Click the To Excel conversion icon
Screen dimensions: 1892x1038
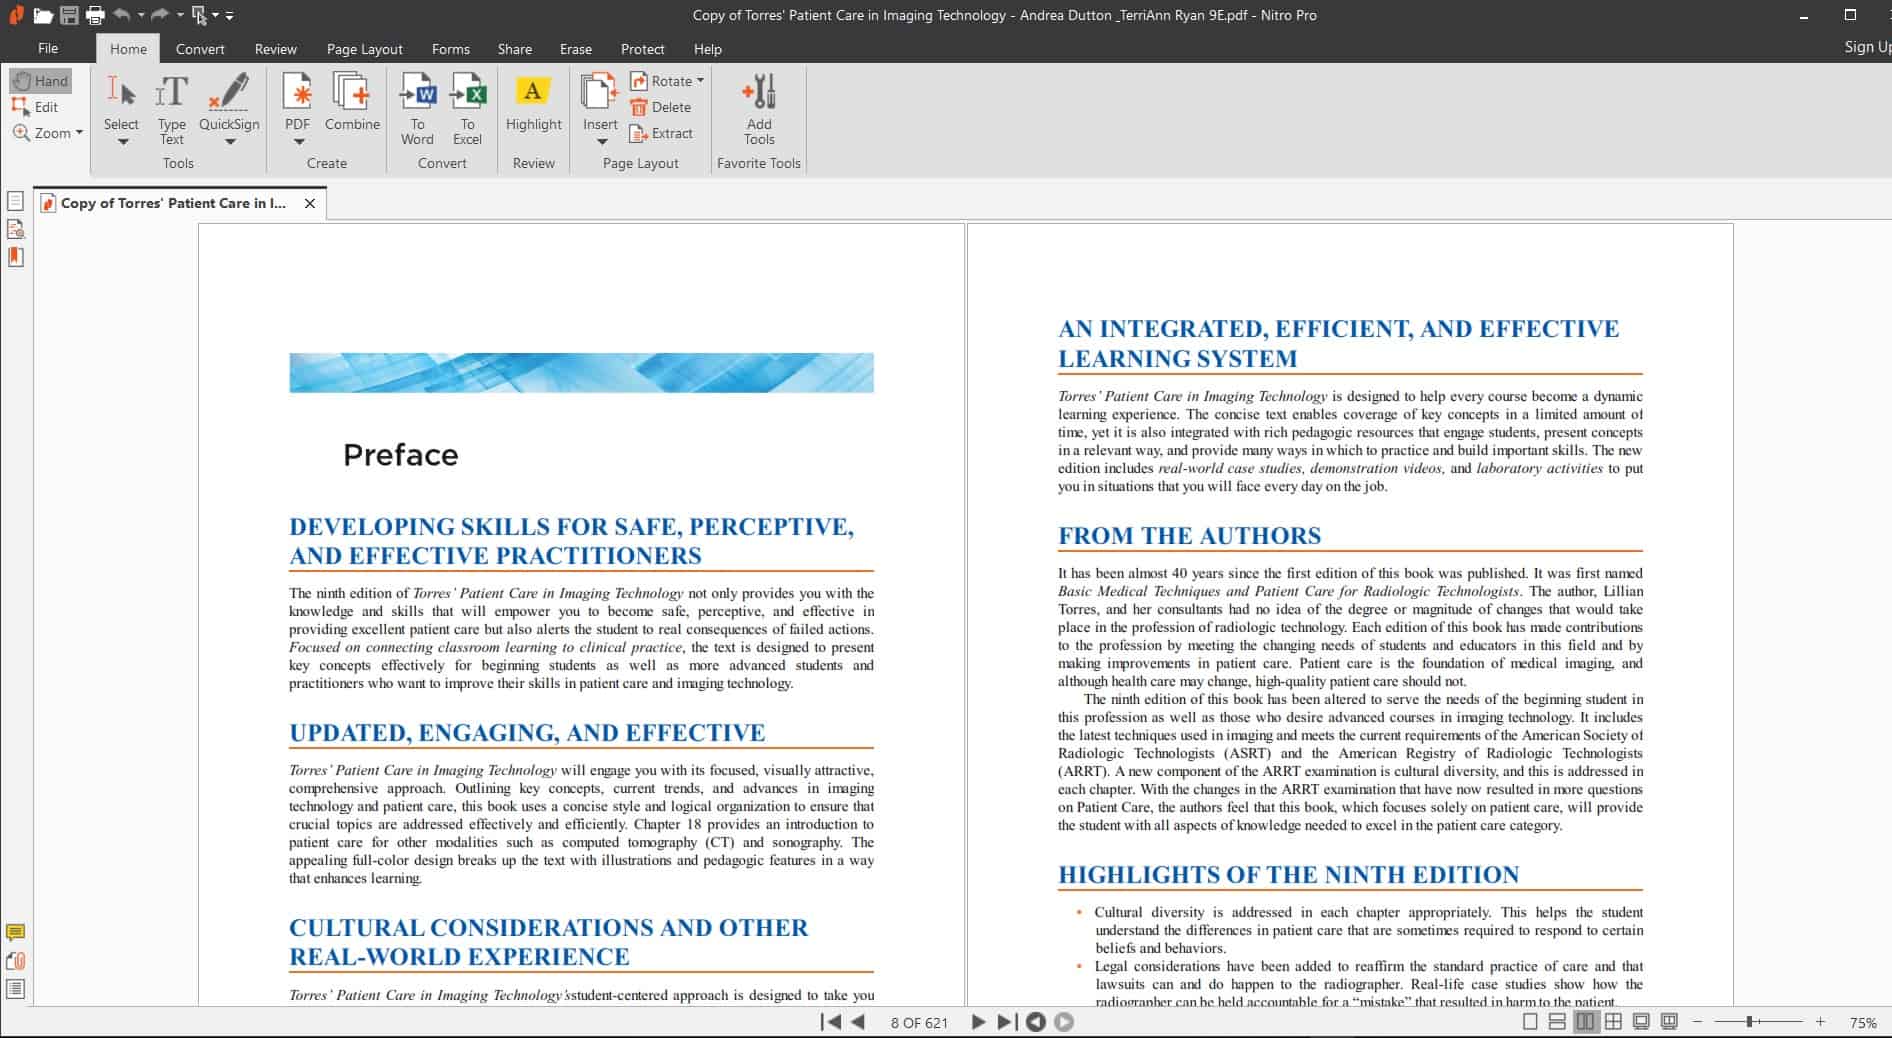tap(467, 108)
